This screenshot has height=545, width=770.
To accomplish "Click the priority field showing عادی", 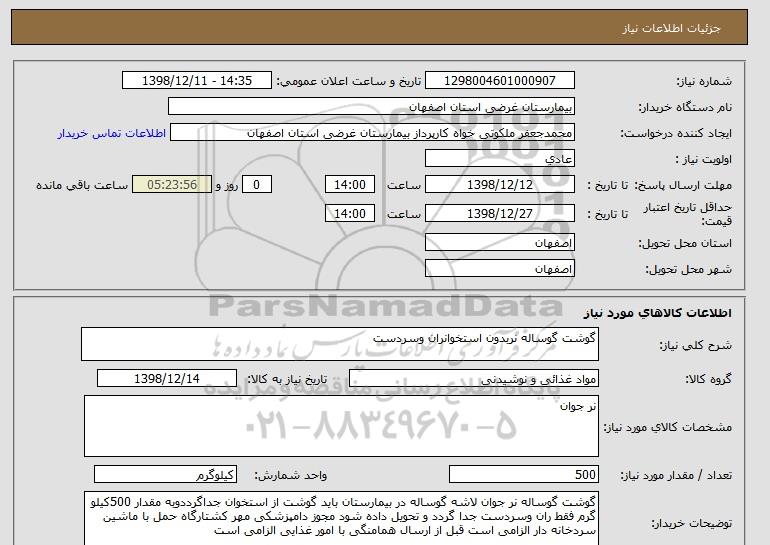I will [499, 159].
